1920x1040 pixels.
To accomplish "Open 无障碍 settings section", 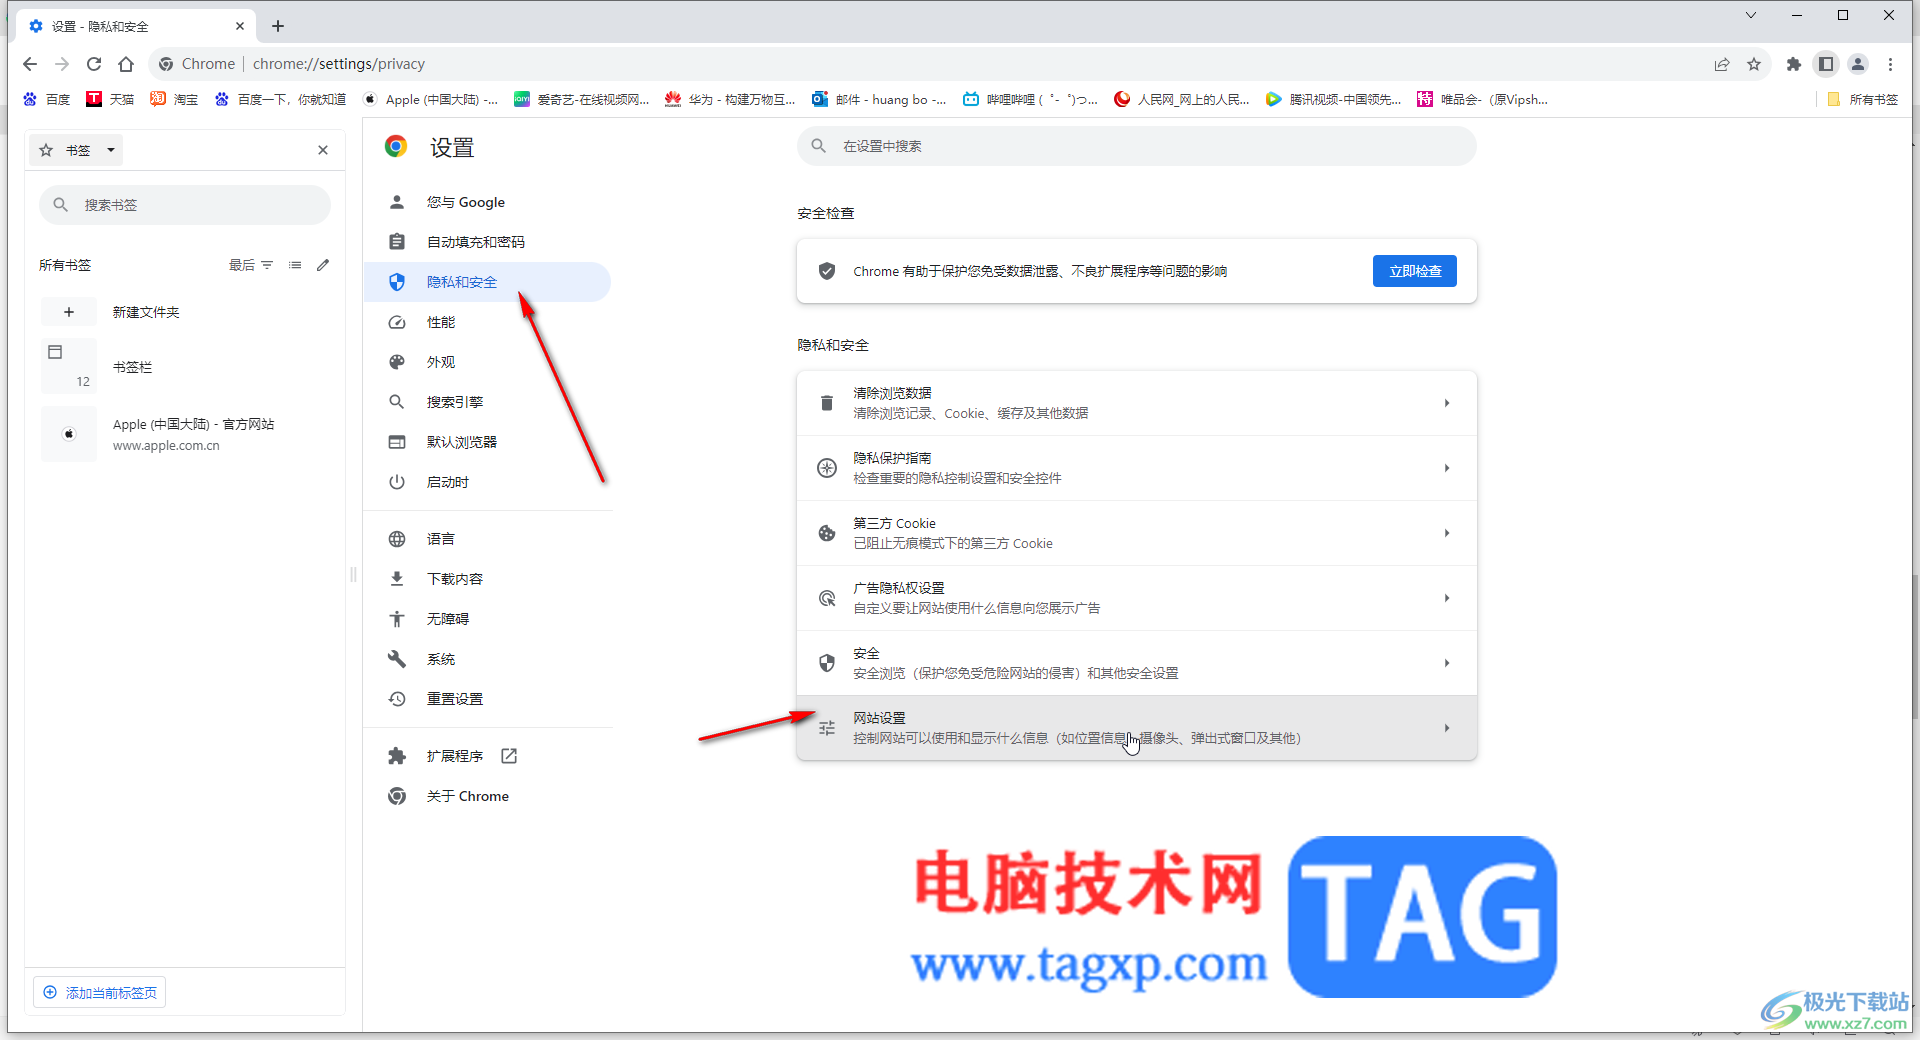I will coord(487,619).
